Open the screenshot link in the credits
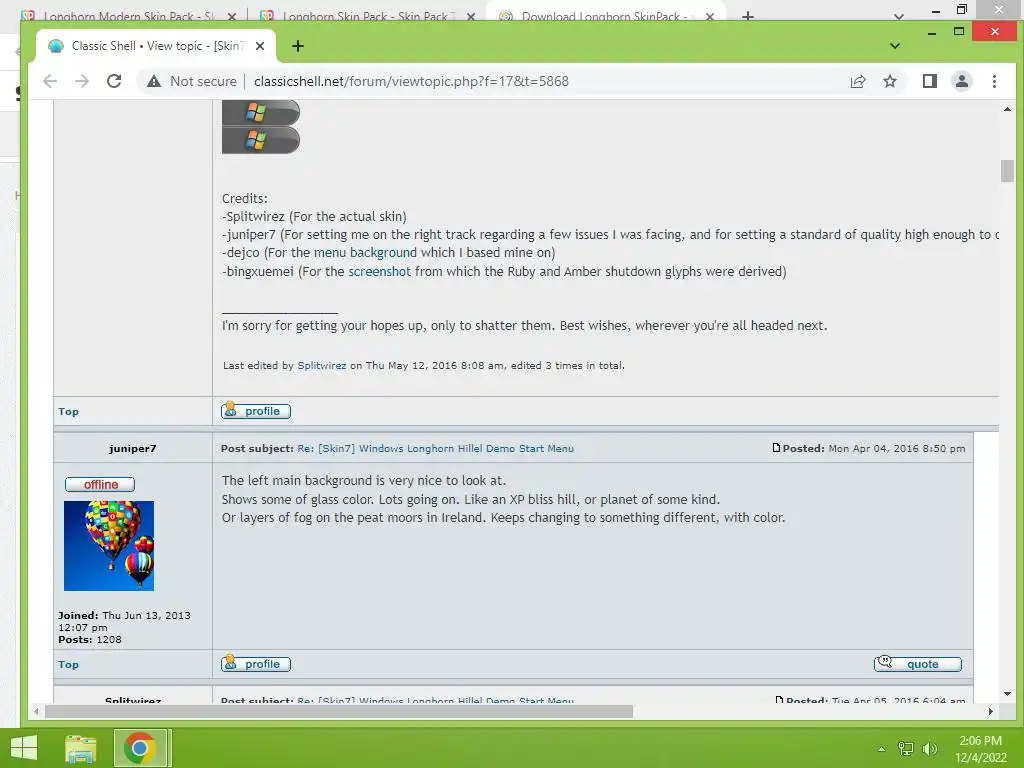 [379, 271]
